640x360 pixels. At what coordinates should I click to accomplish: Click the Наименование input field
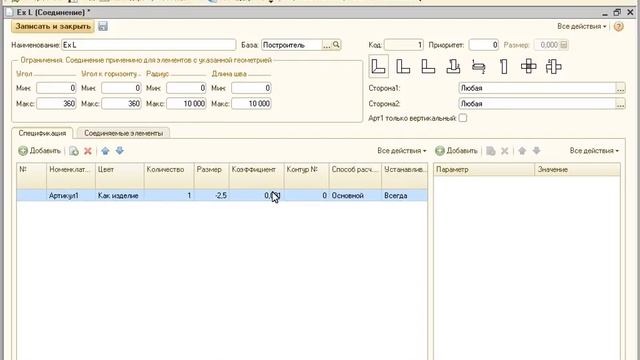coord(149,45)
